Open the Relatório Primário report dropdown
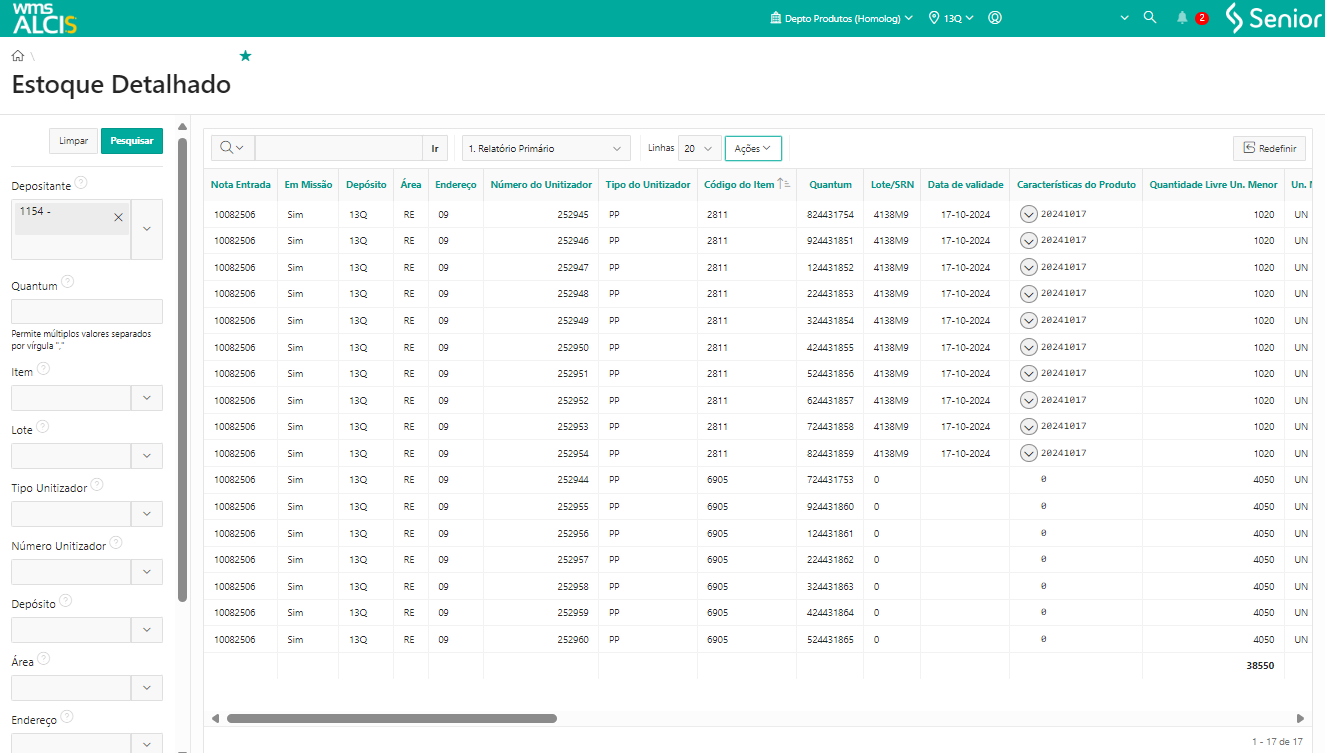 546,148
